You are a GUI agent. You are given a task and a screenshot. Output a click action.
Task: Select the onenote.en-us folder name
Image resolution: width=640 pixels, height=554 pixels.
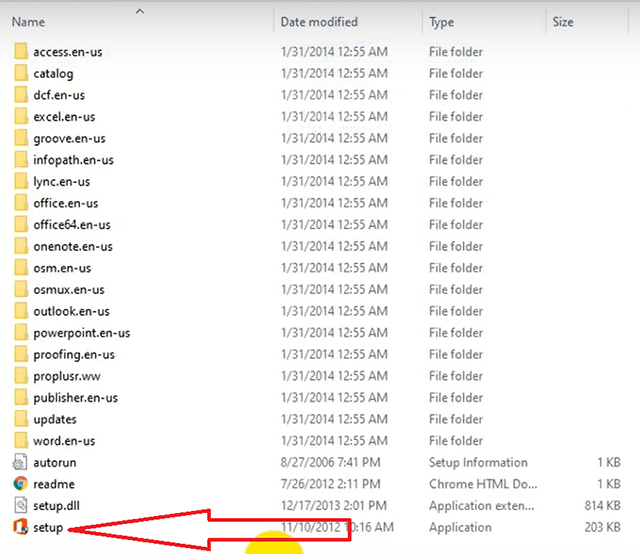tap(73, 246)
